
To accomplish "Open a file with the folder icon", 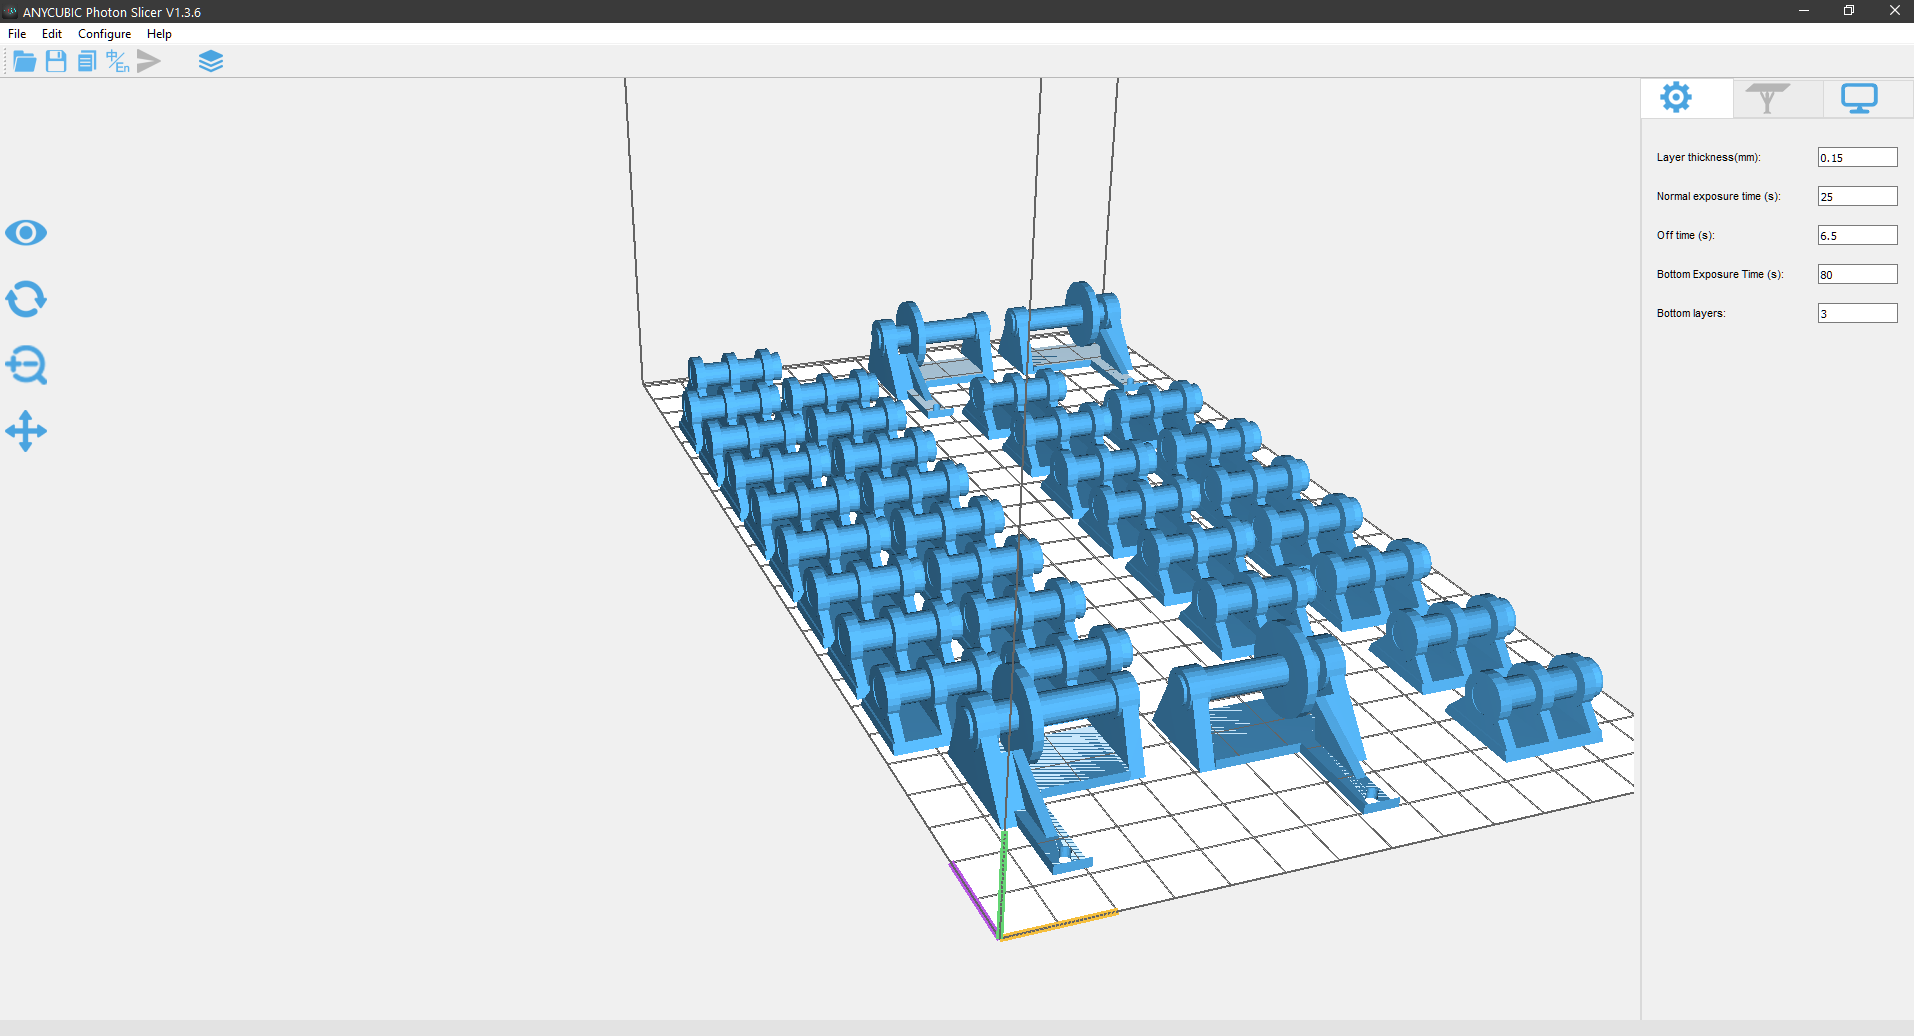I will point(25,62).
